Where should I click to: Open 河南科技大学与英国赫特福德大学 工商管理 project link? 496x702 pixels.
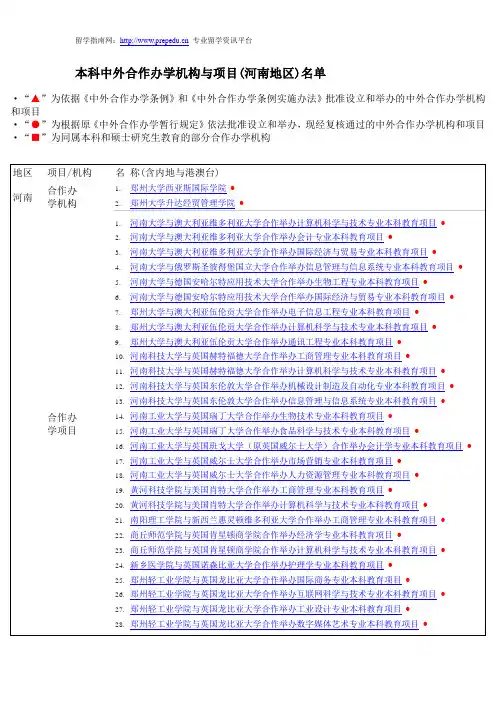(x=266, y=356)
